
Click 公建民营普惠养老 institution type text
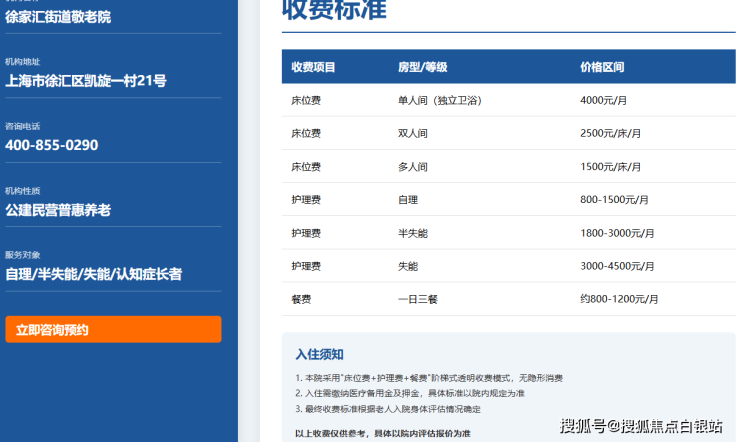(58, 210)
